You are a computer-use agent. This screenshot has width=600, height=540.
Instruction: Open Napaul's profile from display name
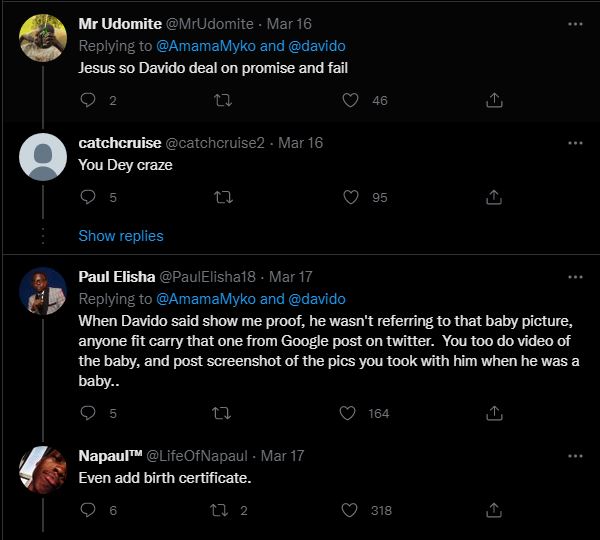[110, 456]
